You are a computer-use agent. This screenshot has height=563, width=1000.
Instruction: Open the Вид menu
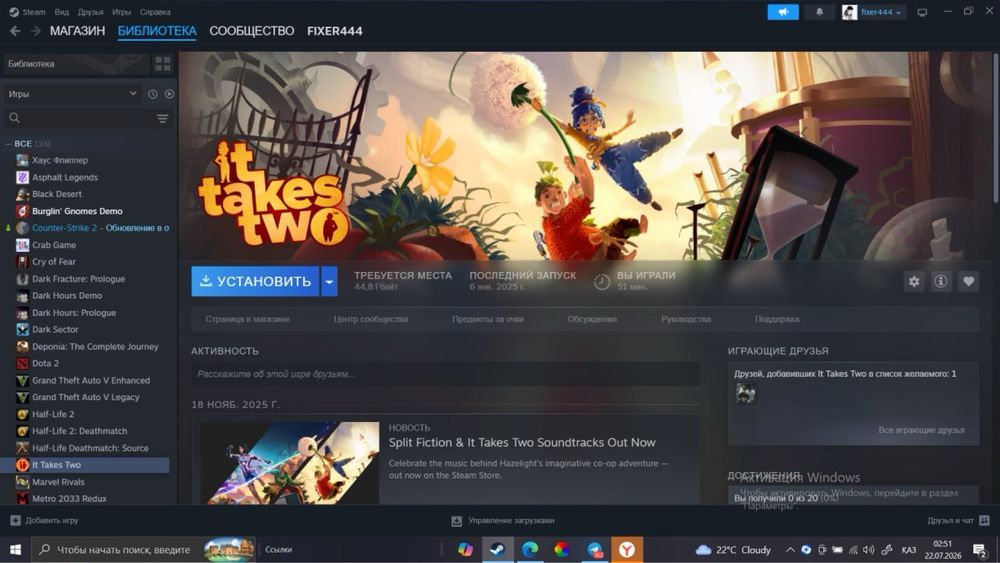click(62, 12)
